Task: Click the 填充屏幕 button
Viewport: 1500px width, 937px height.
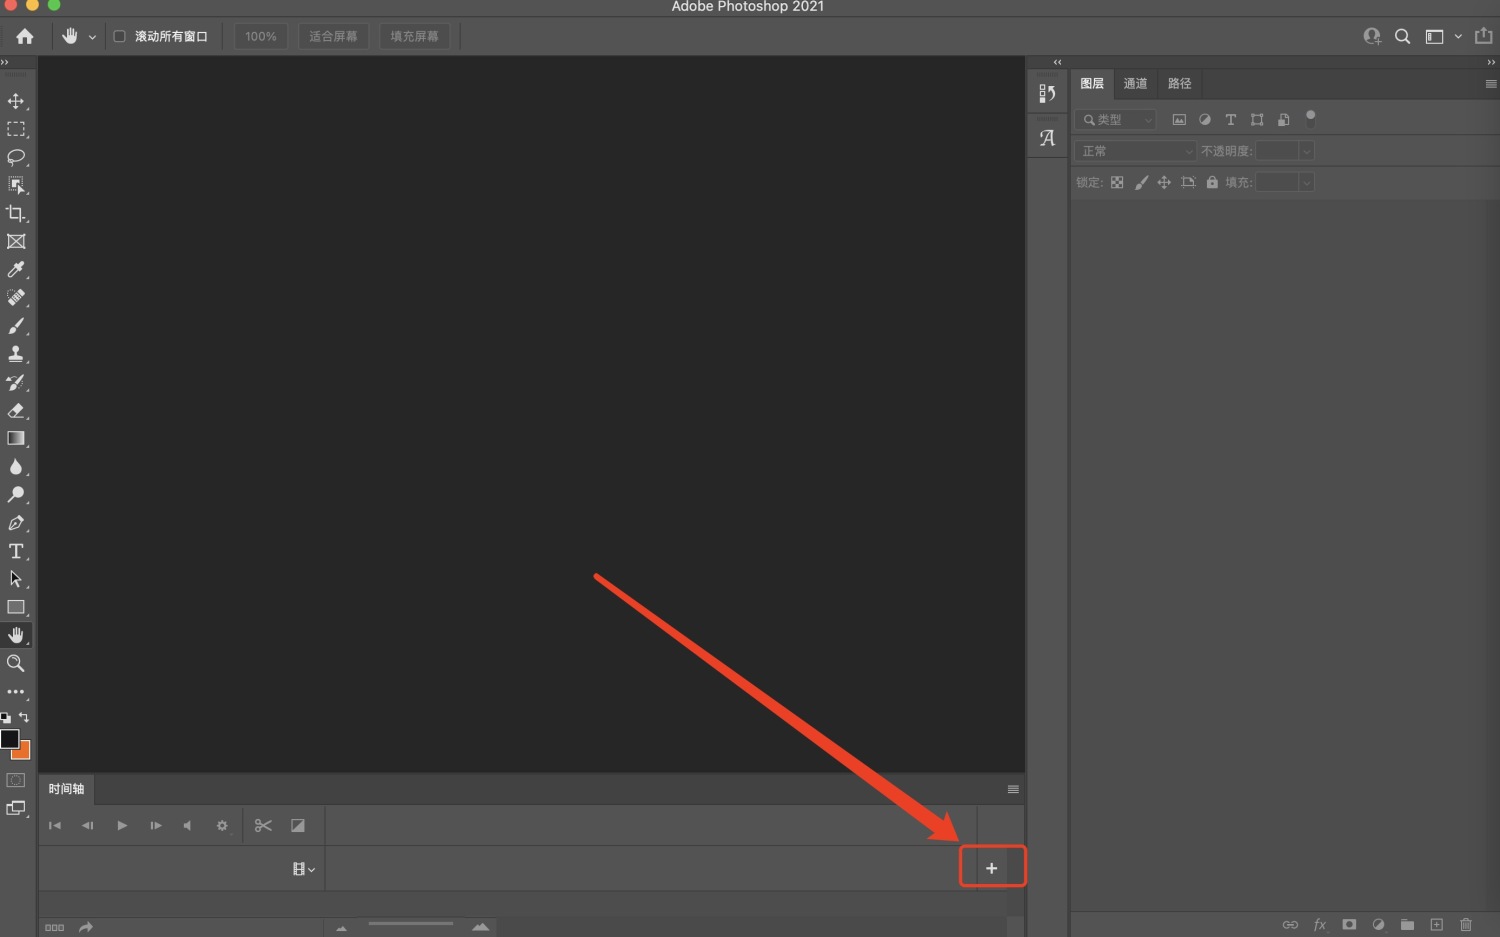Action: pos(414,36)
